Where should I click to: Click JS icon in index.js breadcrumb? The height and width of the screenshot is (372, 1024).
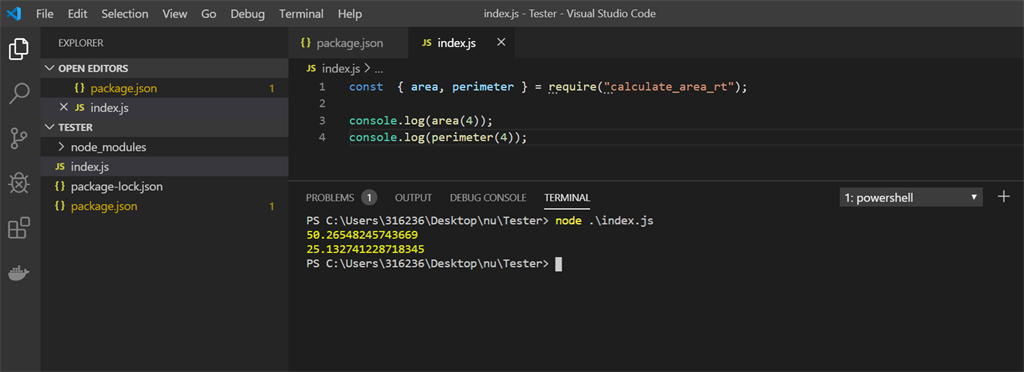coord(311,68)
